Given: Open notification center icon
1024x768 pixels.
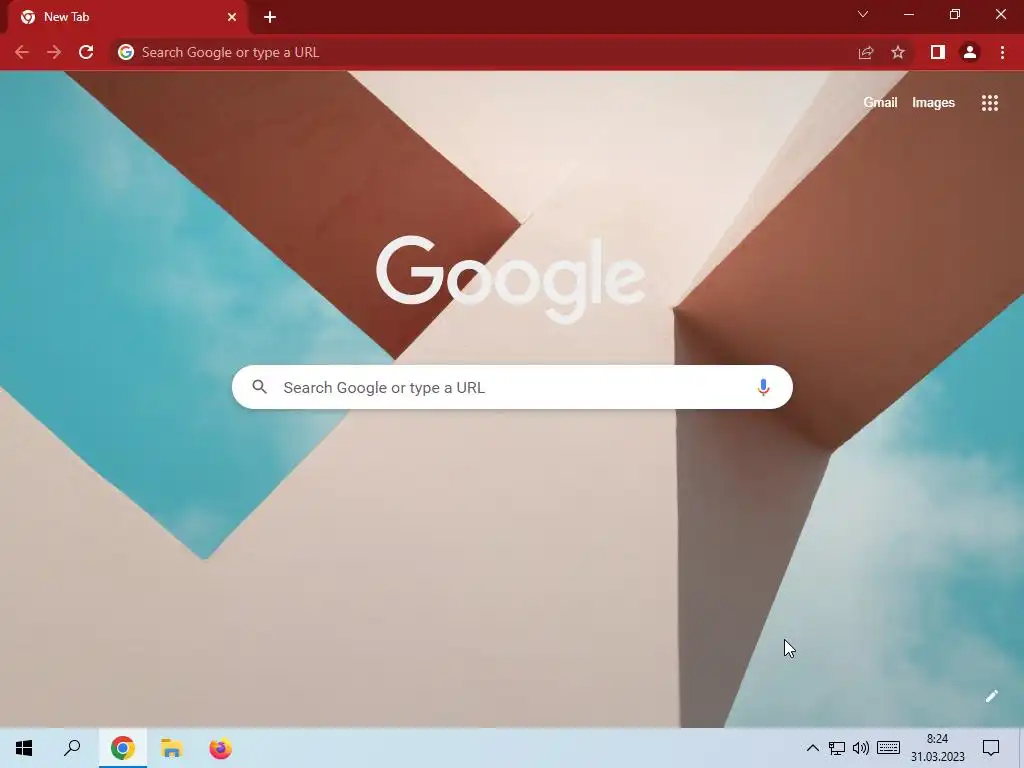Looking at the screenshot, I should (991, 748).
